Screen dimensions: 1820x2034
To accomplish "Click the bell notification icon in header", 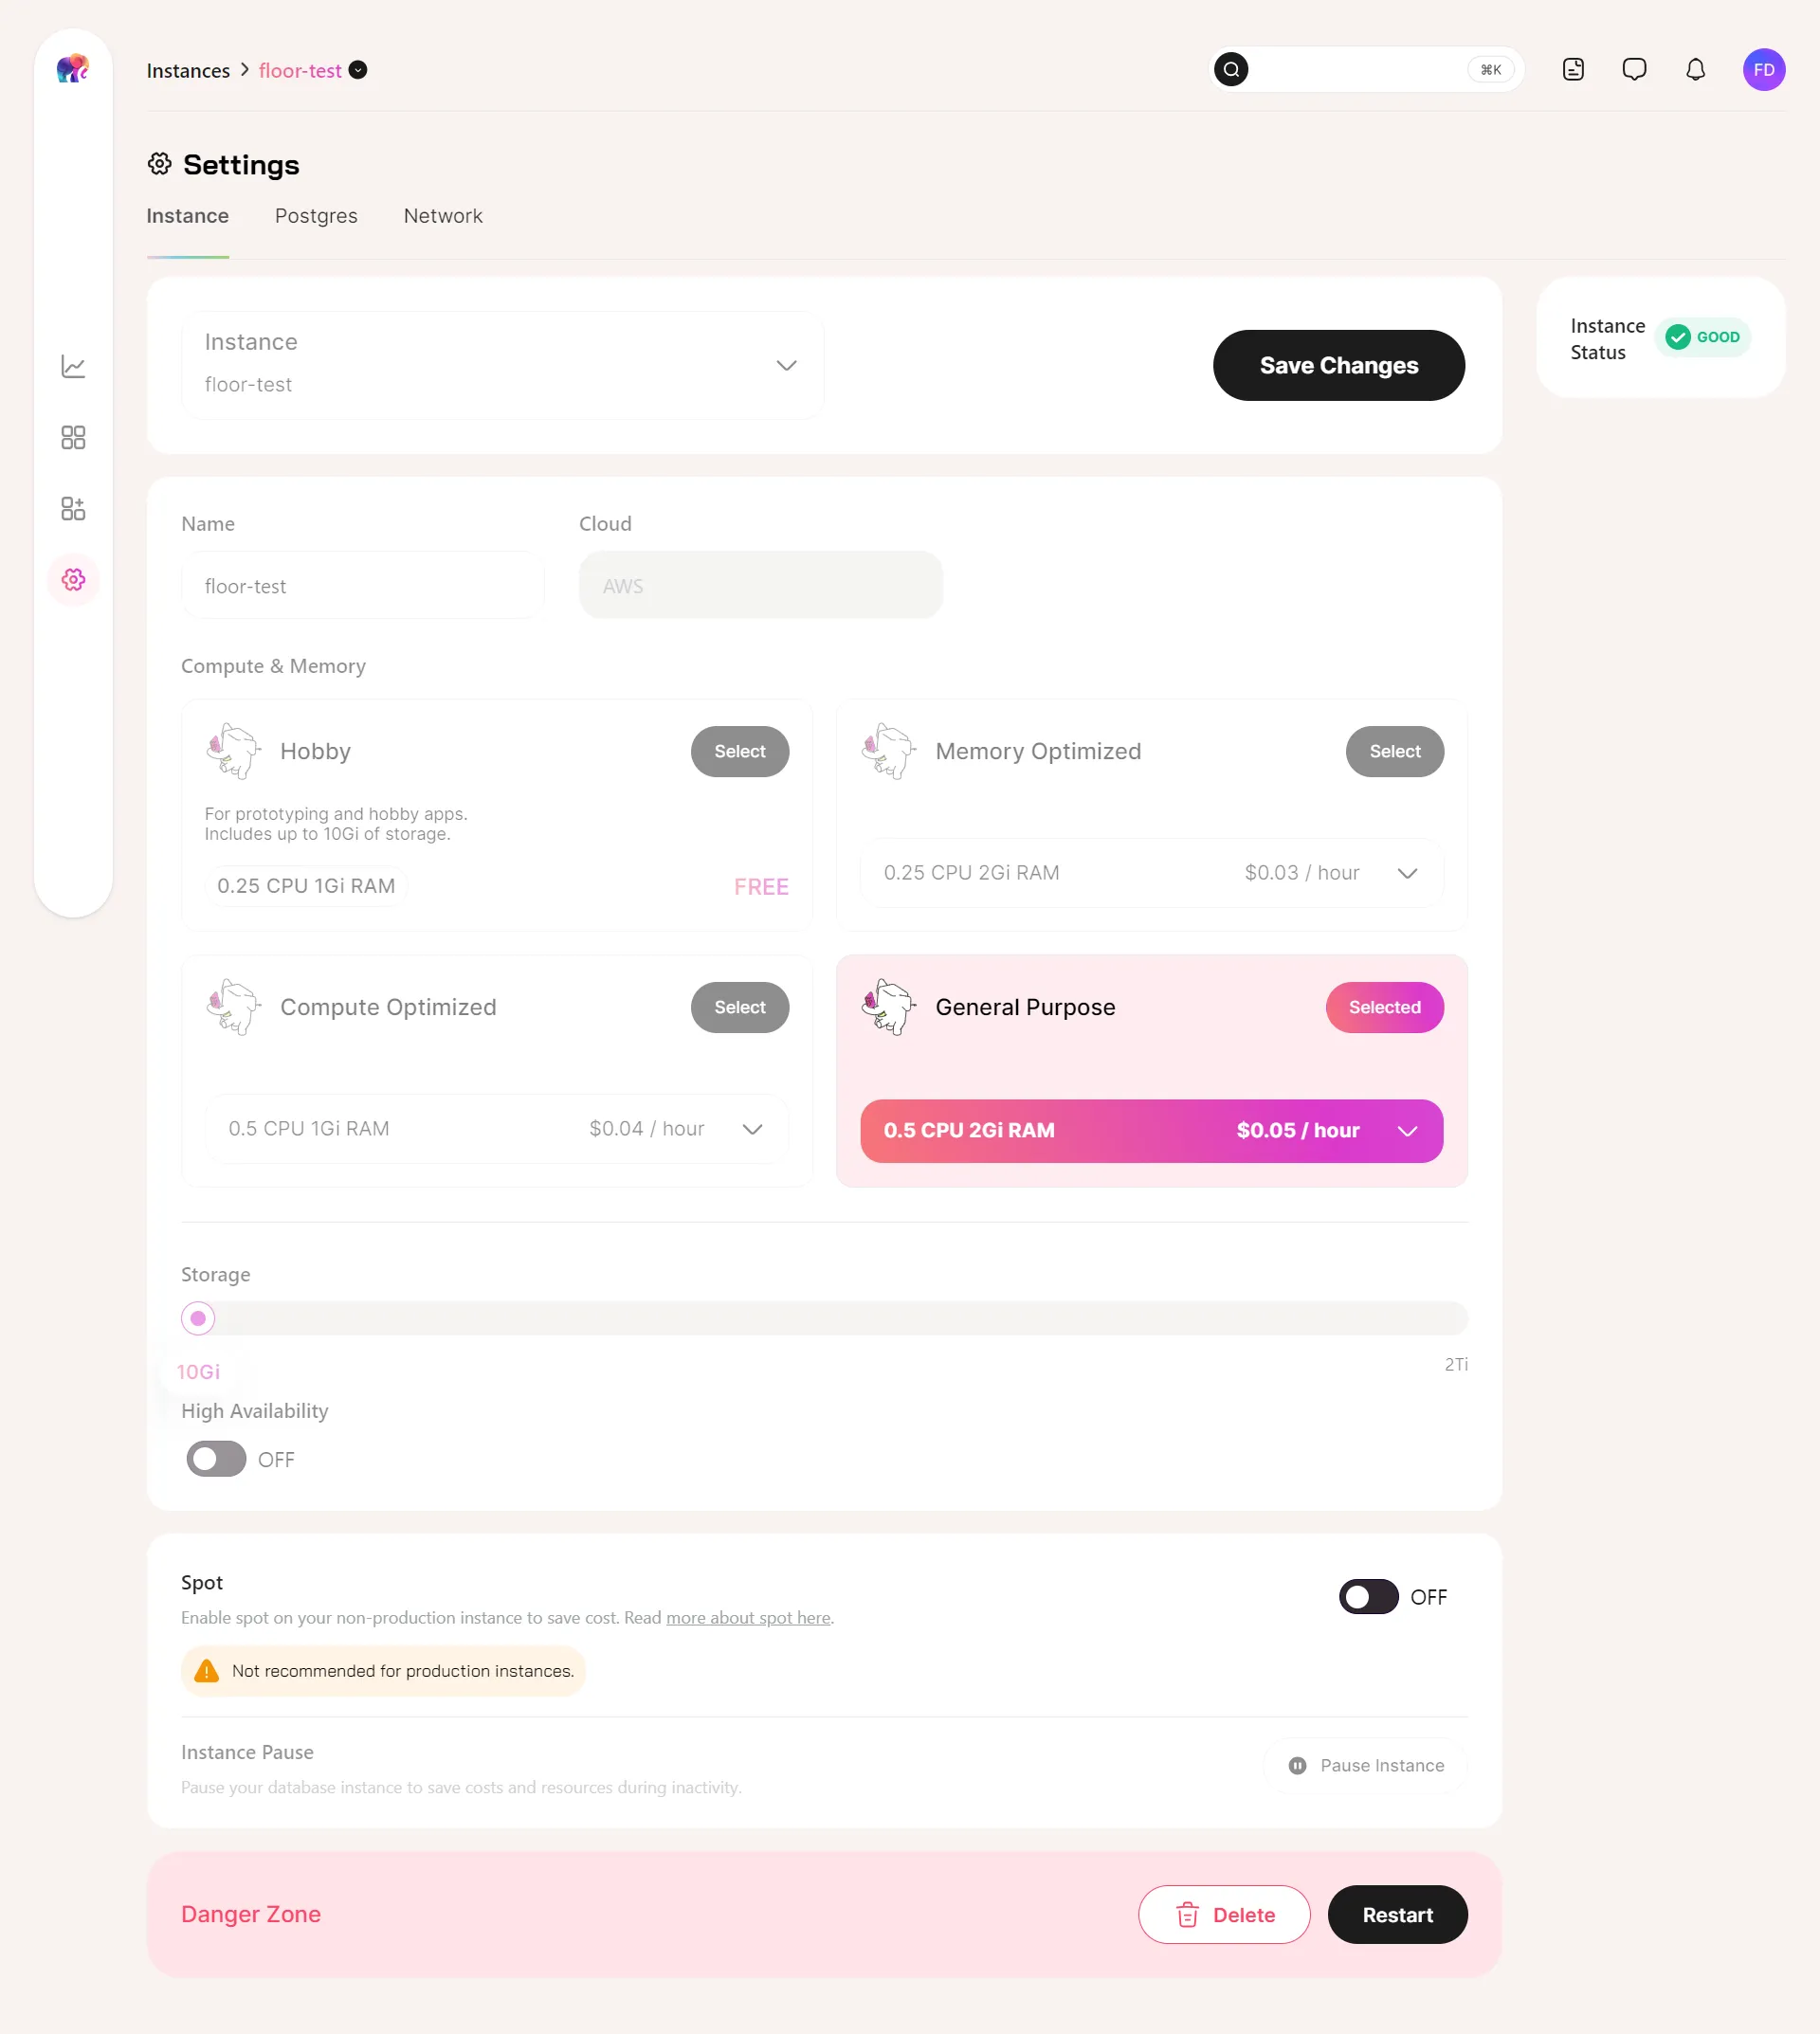I will click(1695, 70).
